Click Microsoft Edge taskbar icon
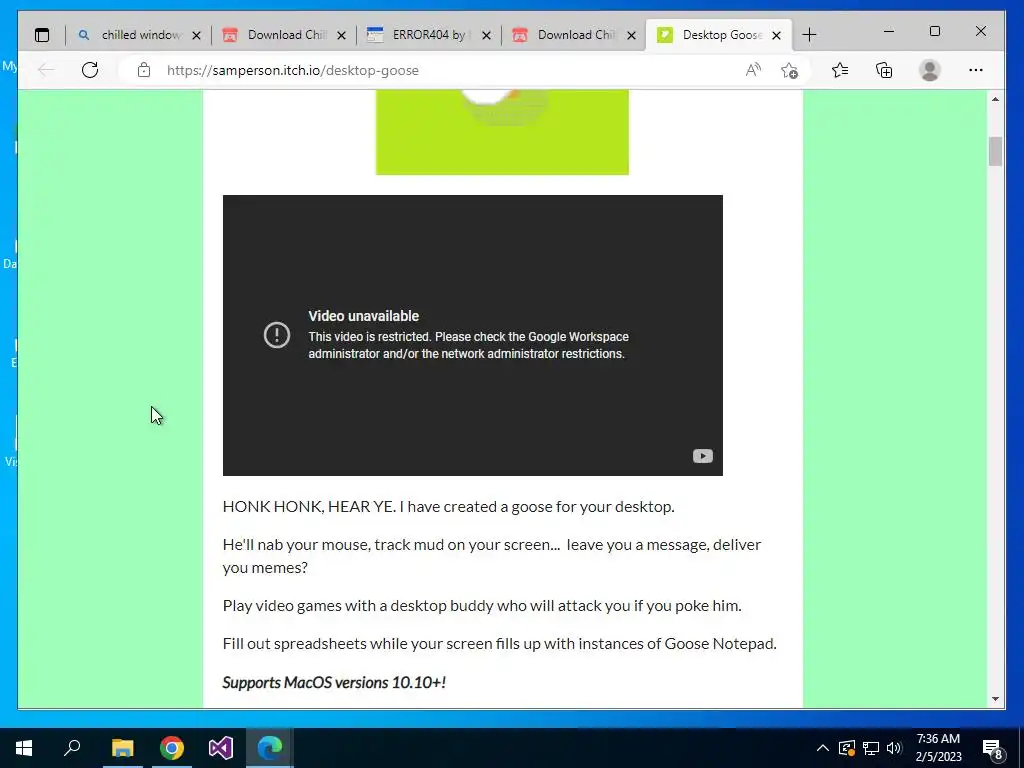This screenshot has height=768, width=1024. 270,748
